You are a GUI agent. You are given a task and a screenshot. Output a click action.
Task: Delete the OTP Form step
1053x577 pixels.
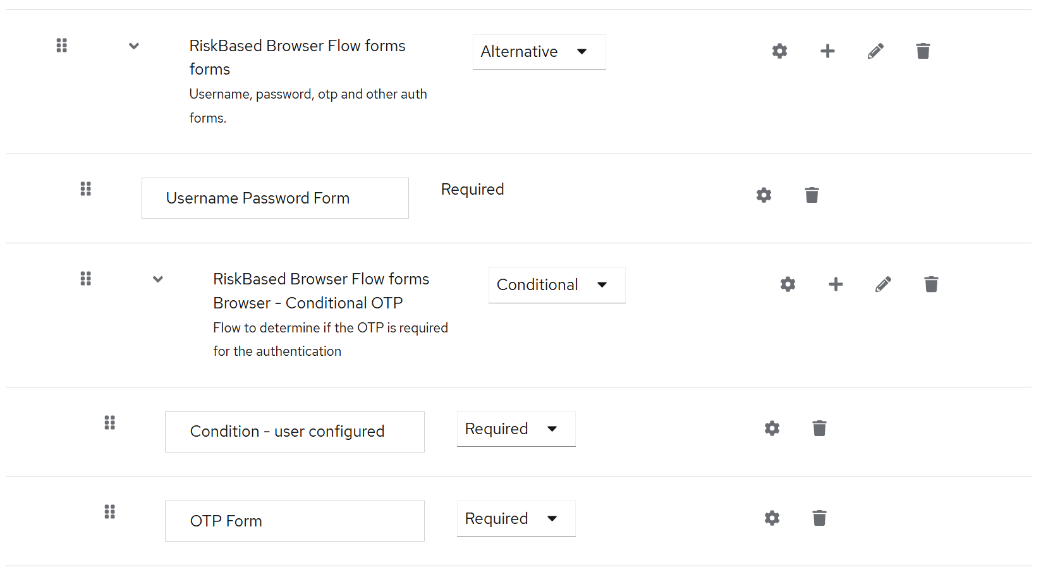[819, 518]
